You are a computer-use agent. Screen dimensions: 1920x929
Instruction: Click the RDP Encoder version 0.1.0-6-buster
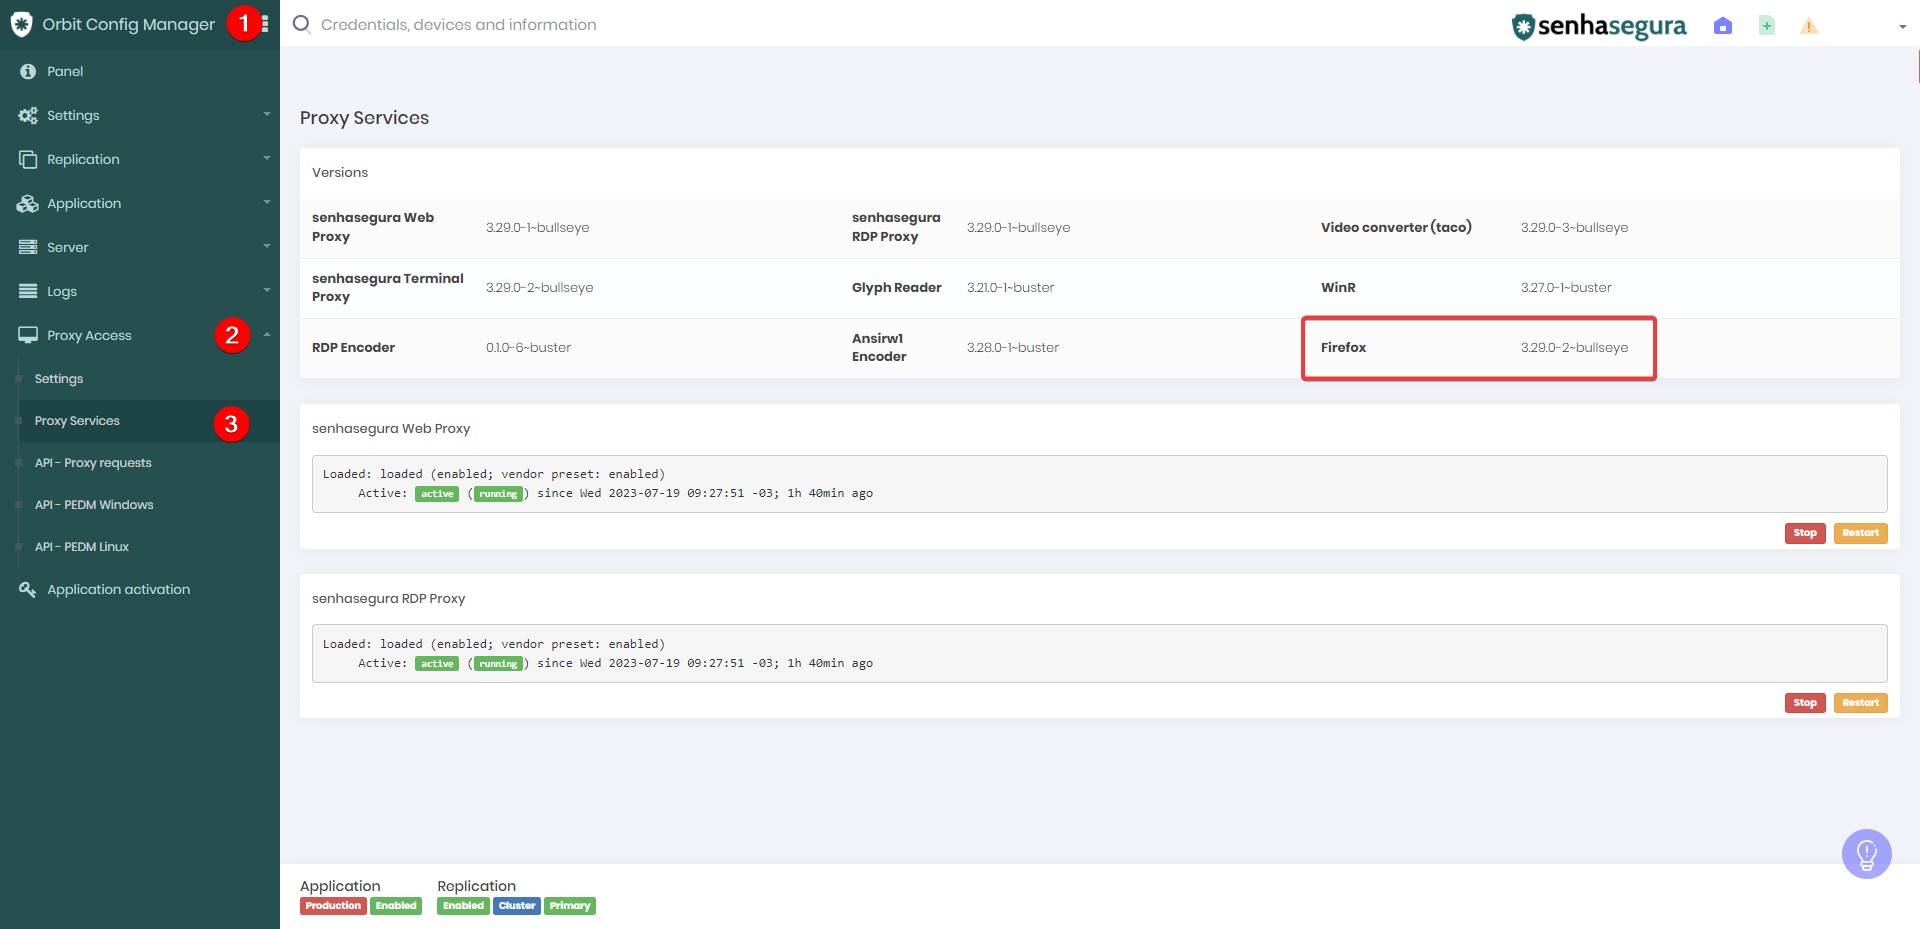pos(528,348)
